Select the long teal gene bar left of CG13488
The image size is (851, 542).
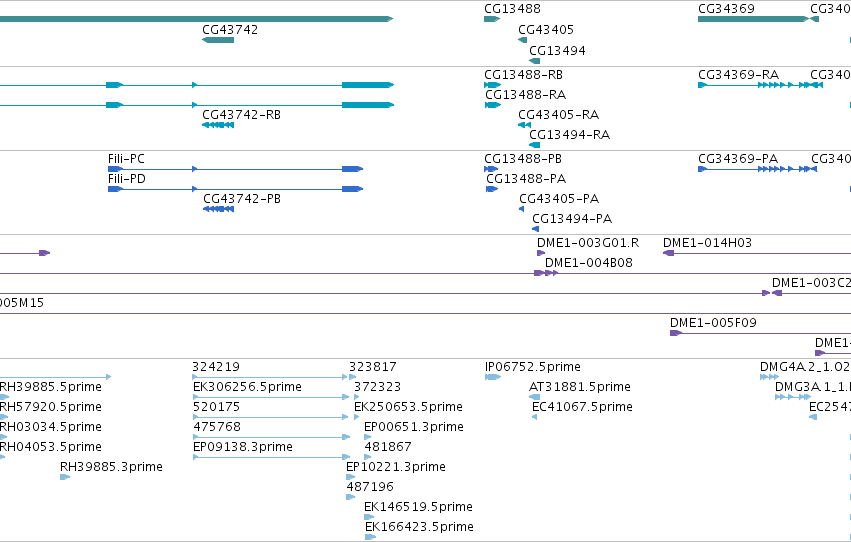coord(196,19)
